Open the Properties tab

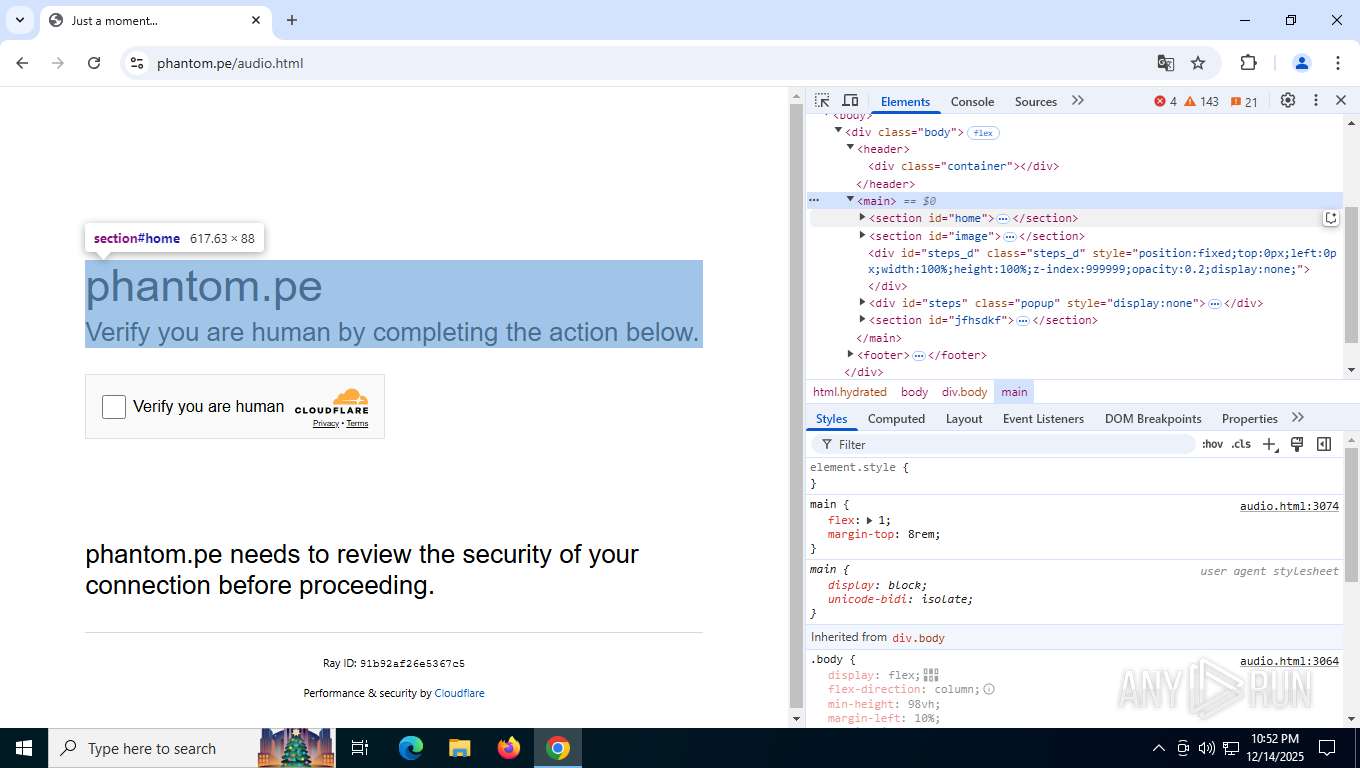1249,418
